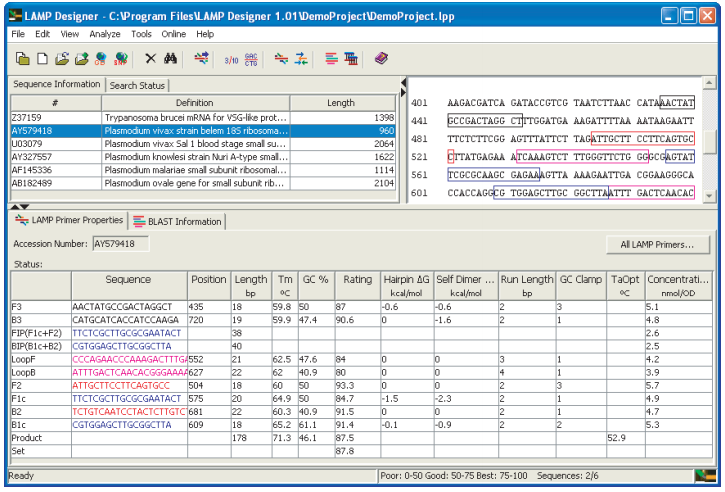725x492 pixels.
Task: Click the Length column header in sequence list
Action: coord(342,103)
